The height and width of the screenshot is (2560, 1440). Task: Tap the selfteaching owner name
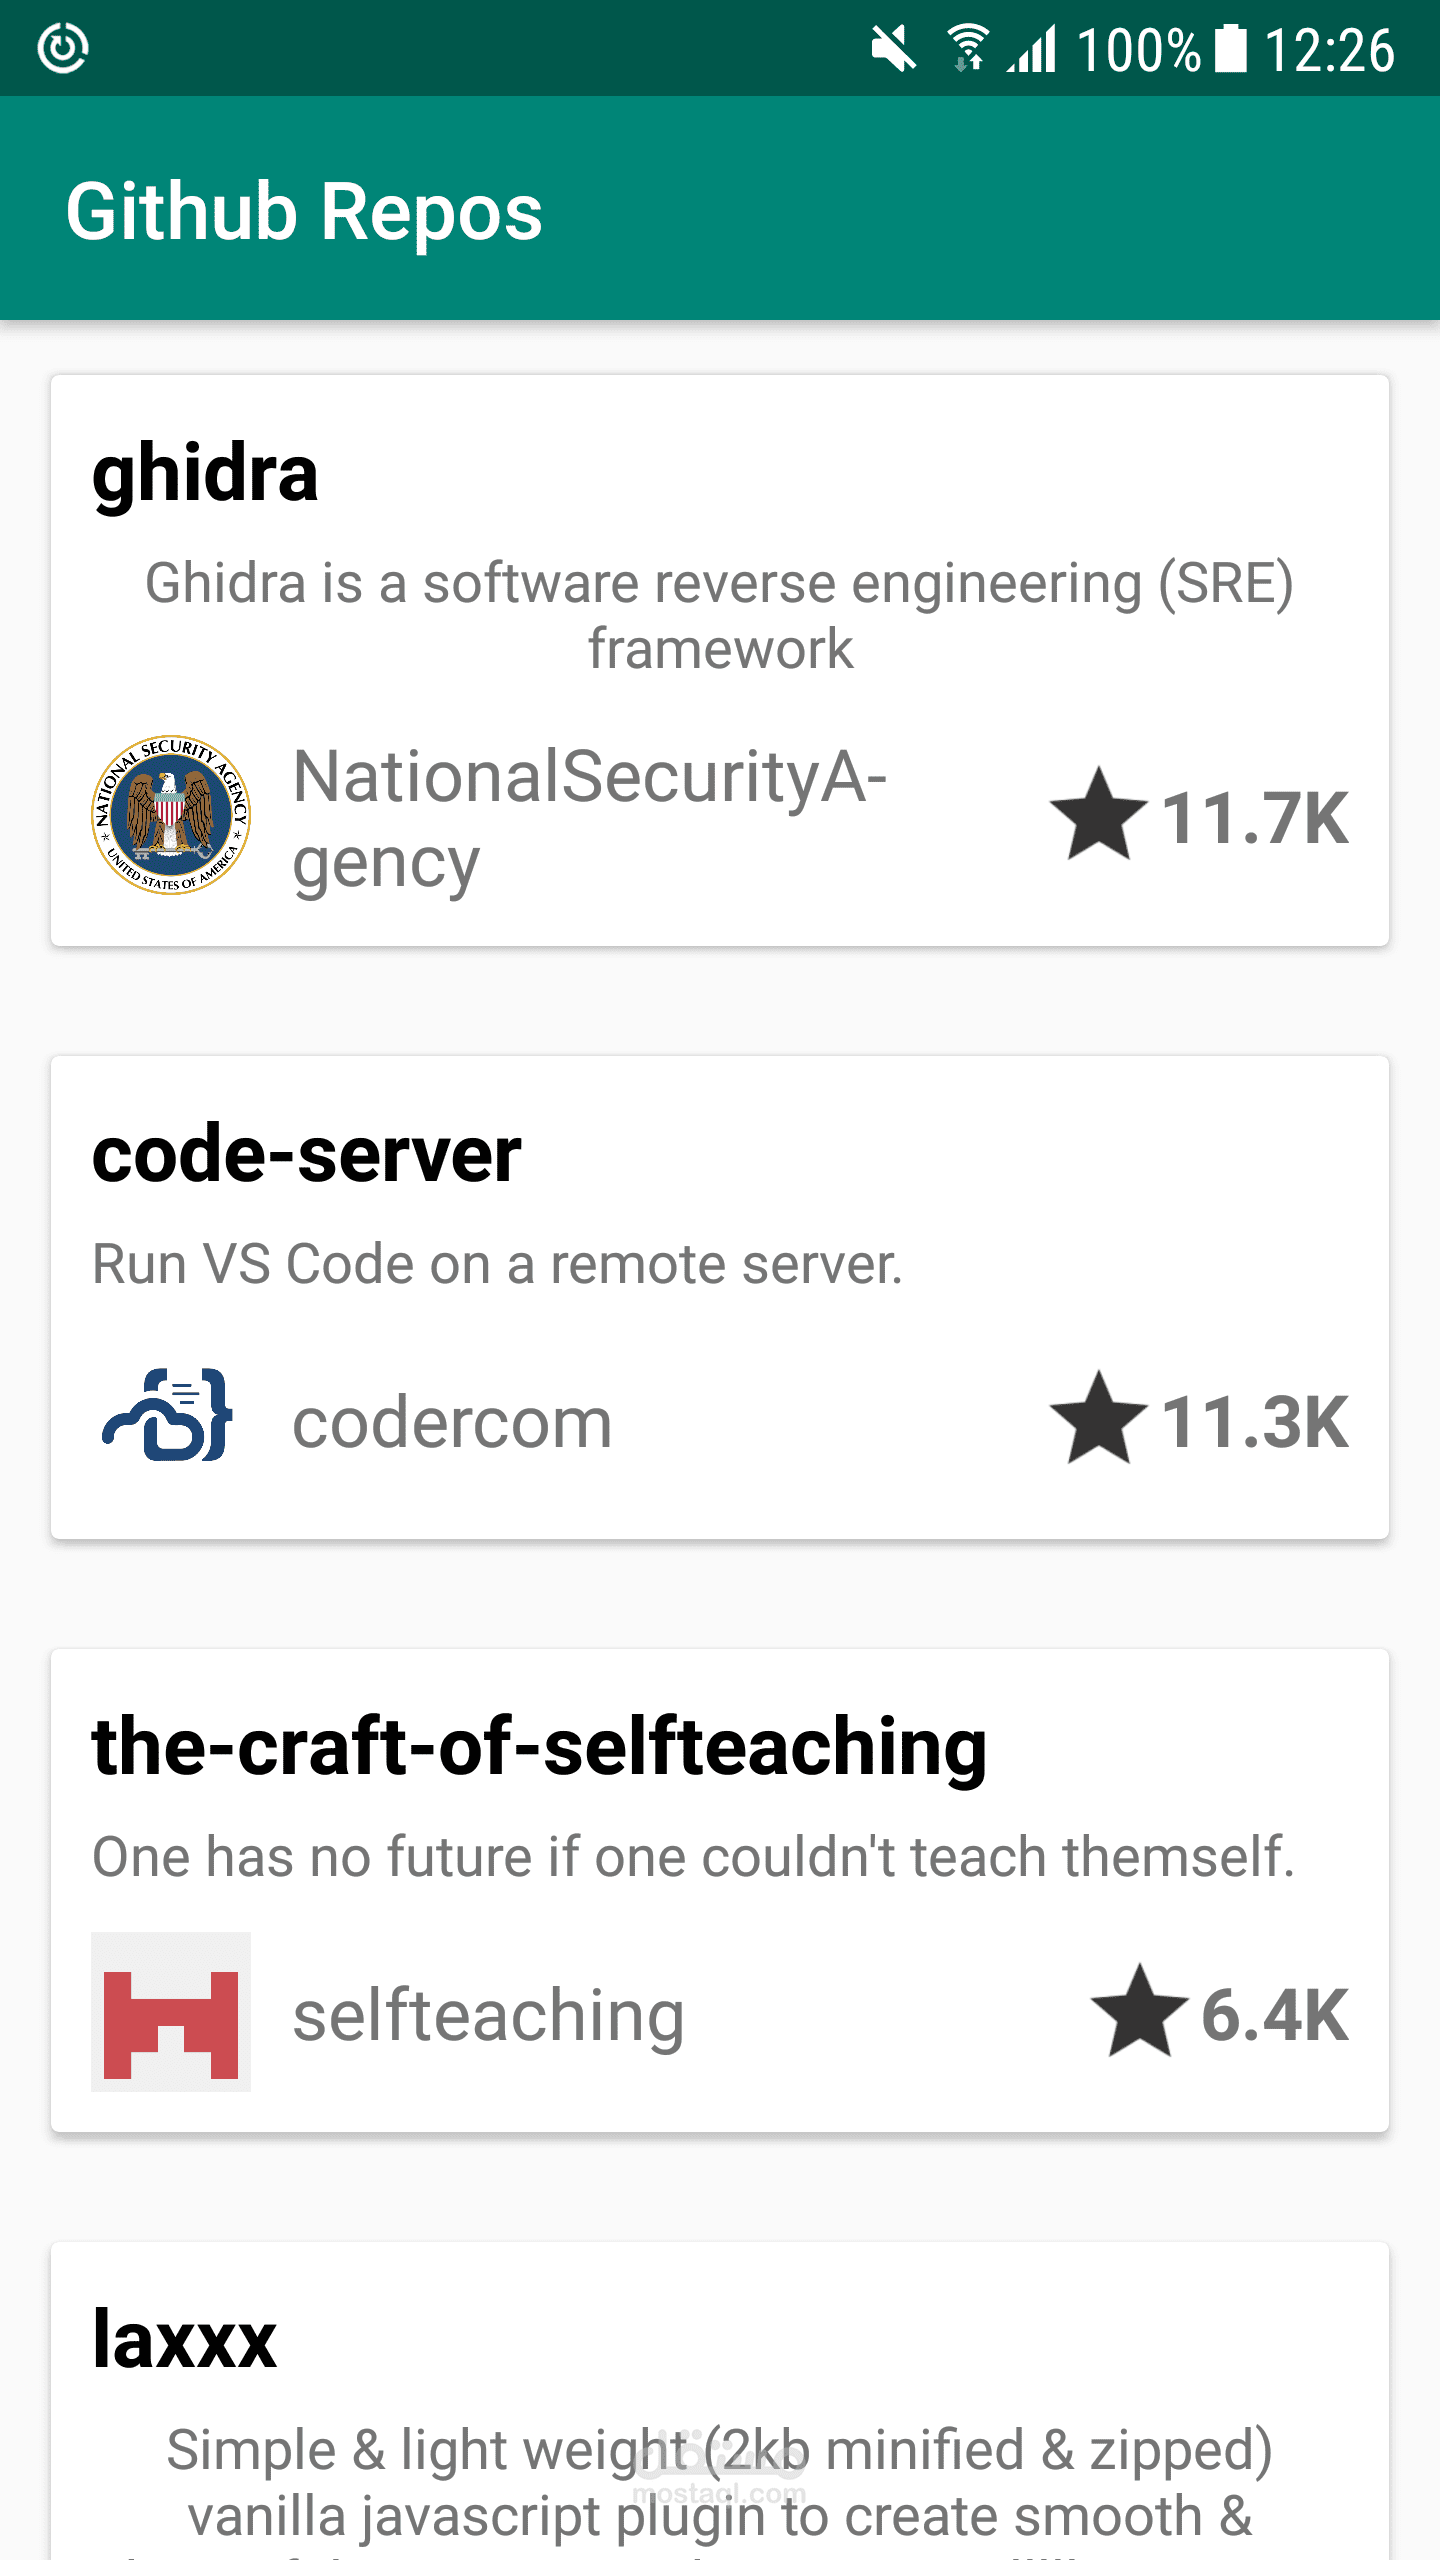click(488, 2015)
